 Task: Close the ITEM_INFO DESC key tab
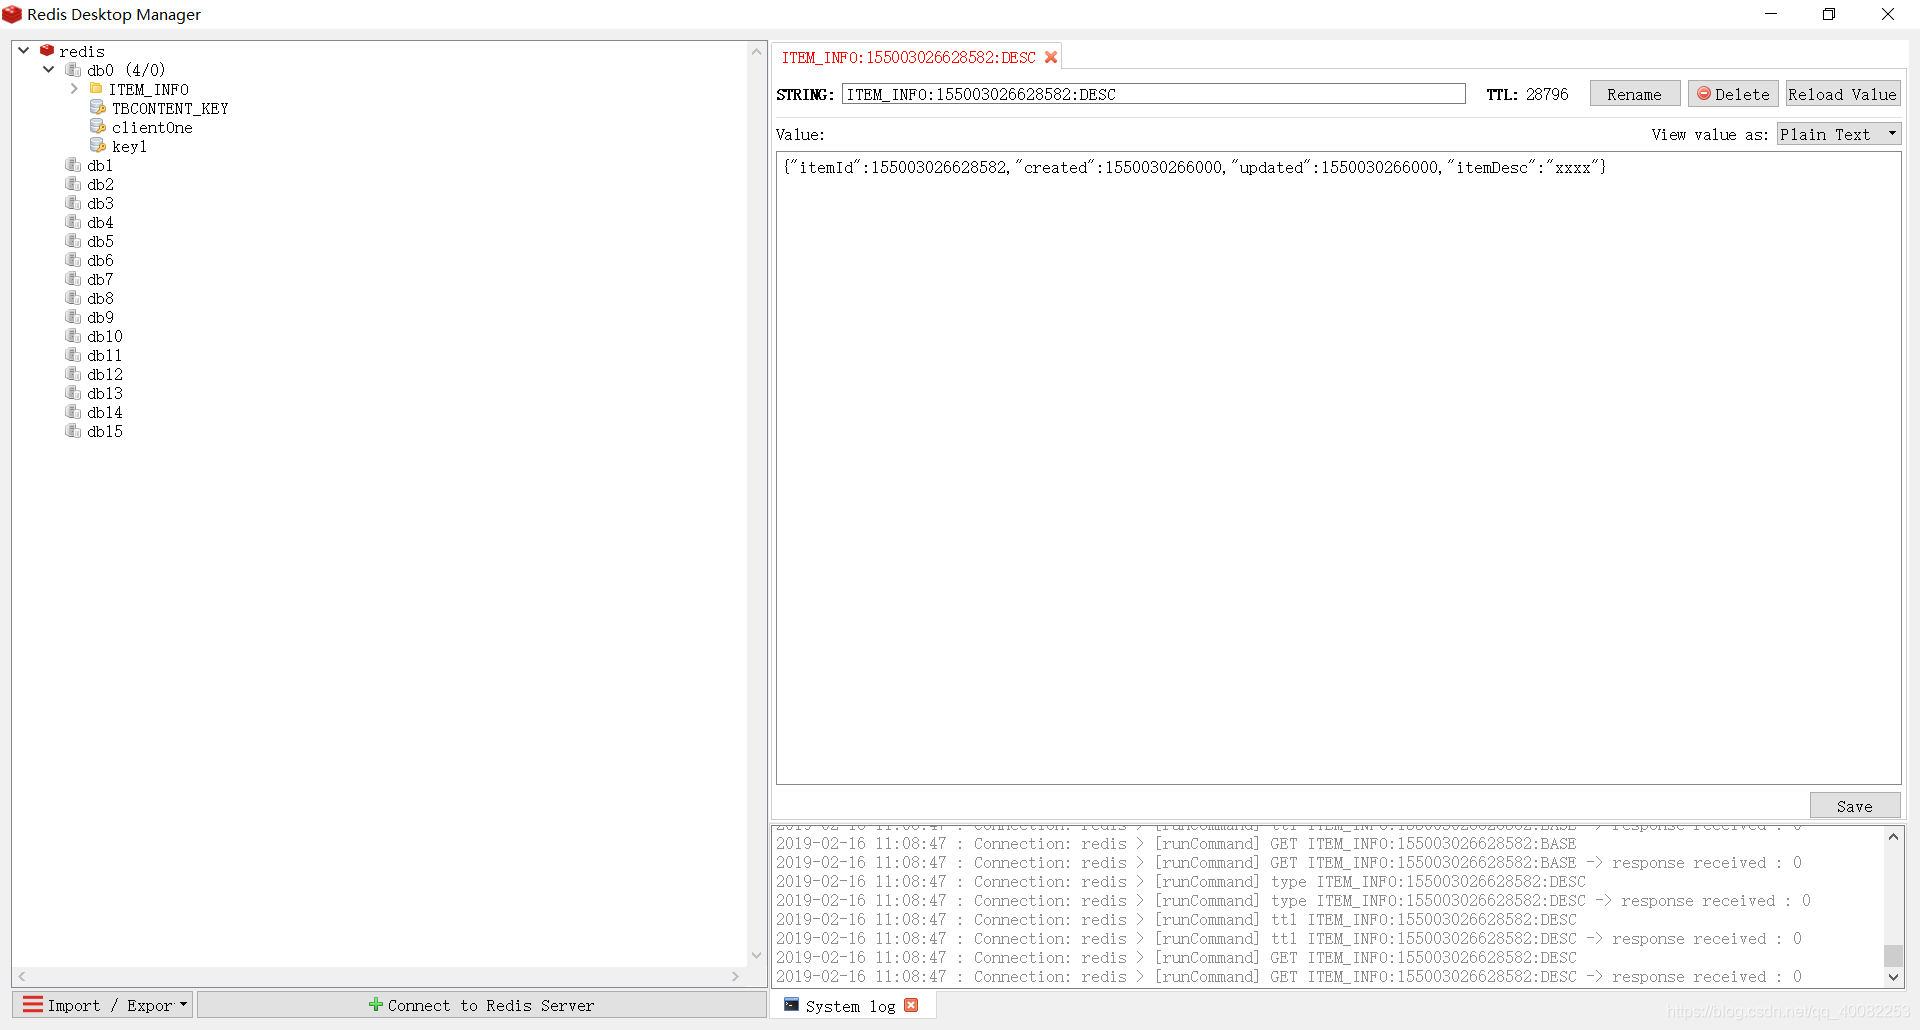(1051, 57)
